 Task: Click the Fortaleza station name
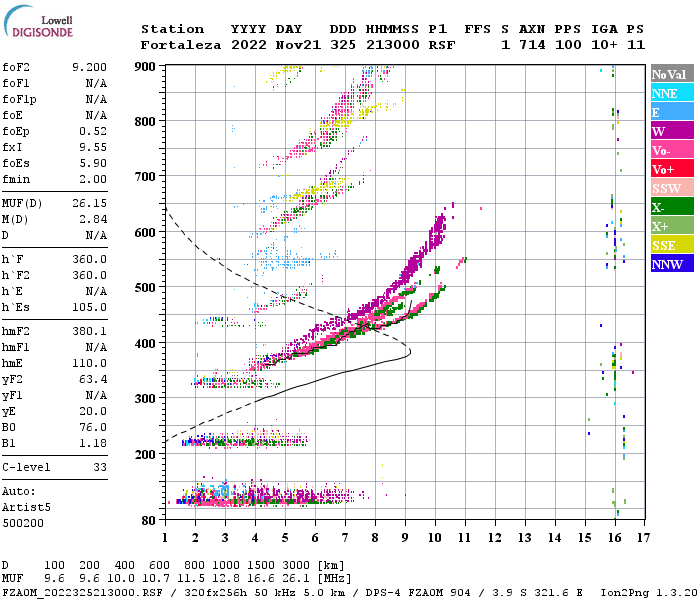click(181, 45)
